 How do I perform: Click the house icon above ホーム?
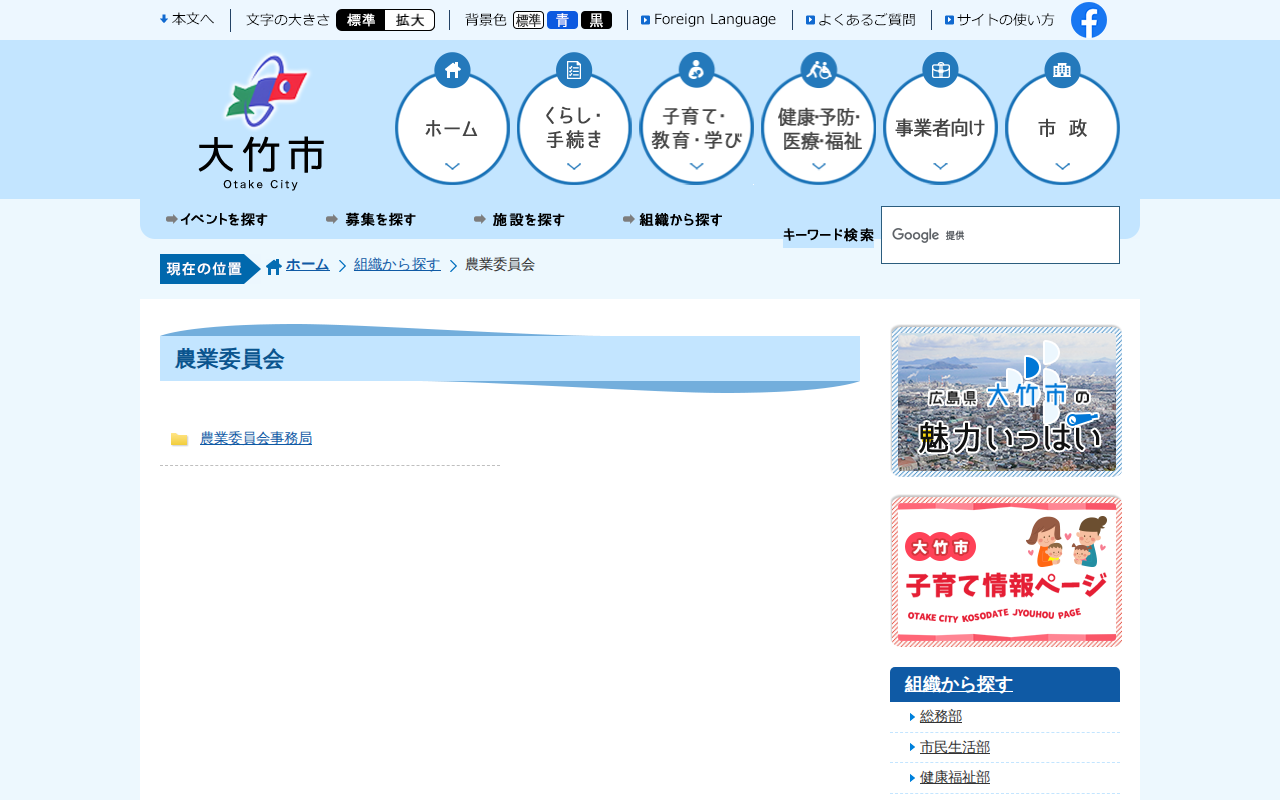tap(452, 70)
